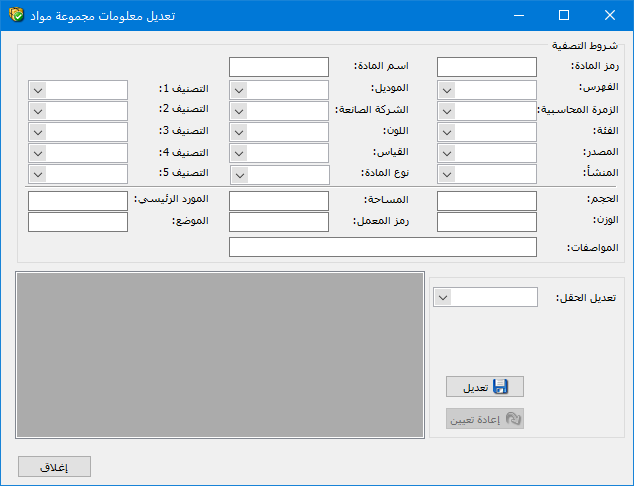Click the application shield icon in title bar
This screenshot has height=486, width=634.
point(17,15)
